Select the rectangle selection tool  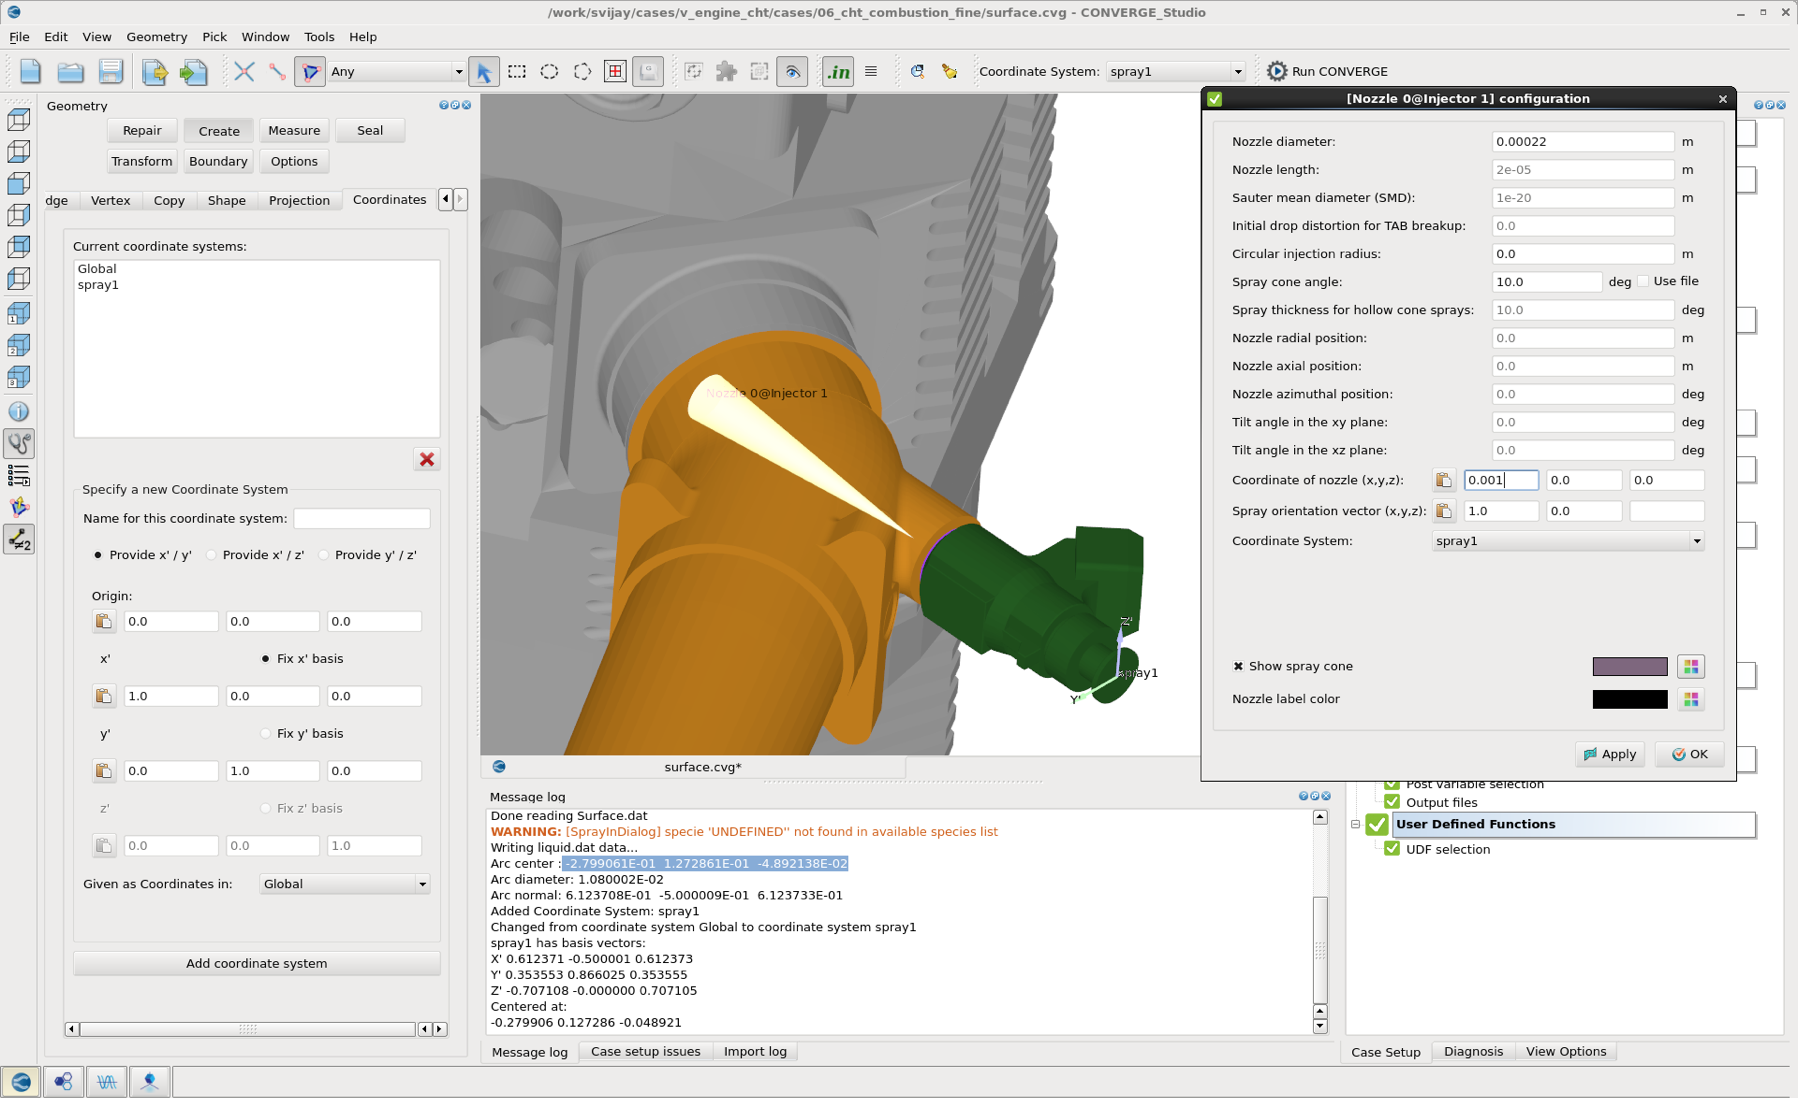tap(517, 71)
